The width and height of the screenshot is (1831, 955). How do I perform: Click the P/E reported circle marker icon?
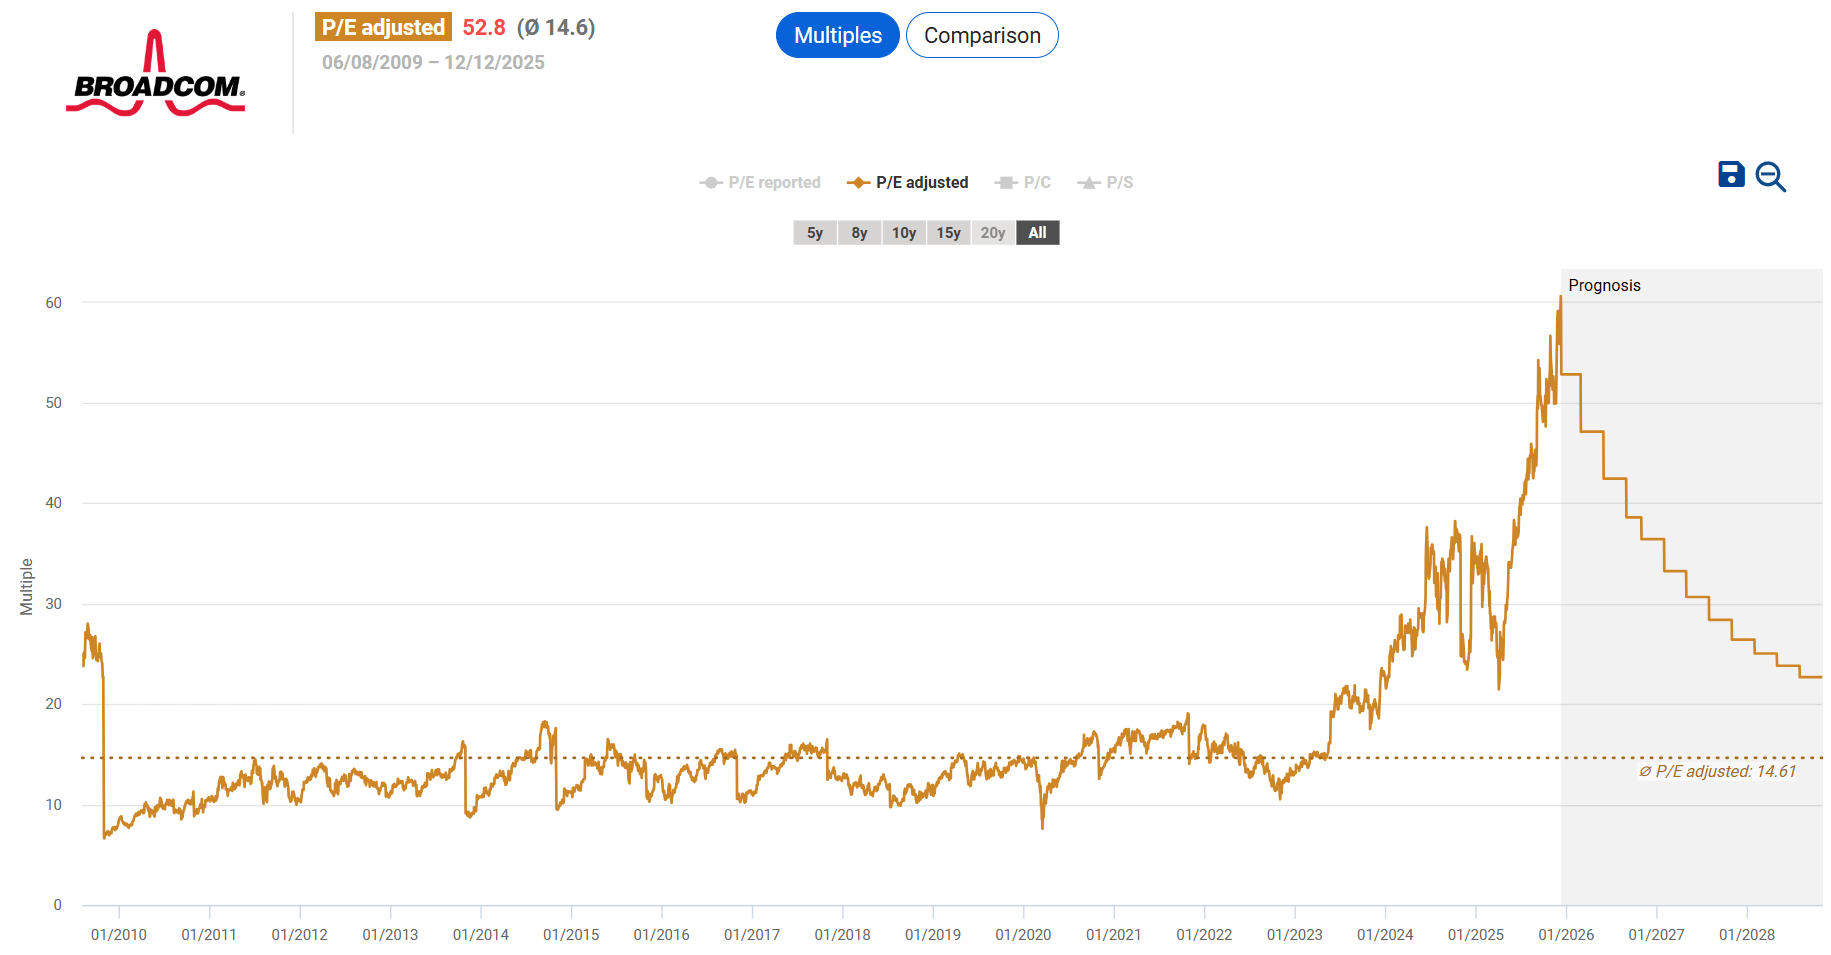click(x=709, y=182)
